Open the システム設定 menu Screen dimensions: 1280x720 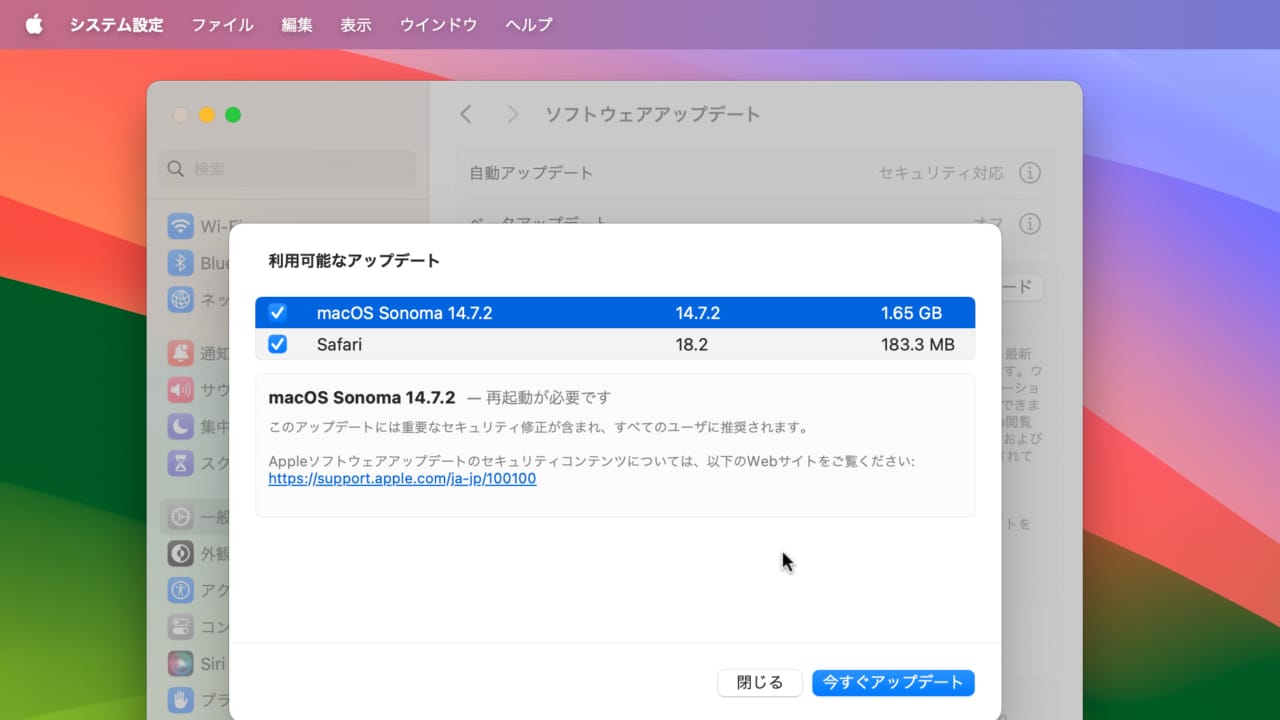click(116, 25)
